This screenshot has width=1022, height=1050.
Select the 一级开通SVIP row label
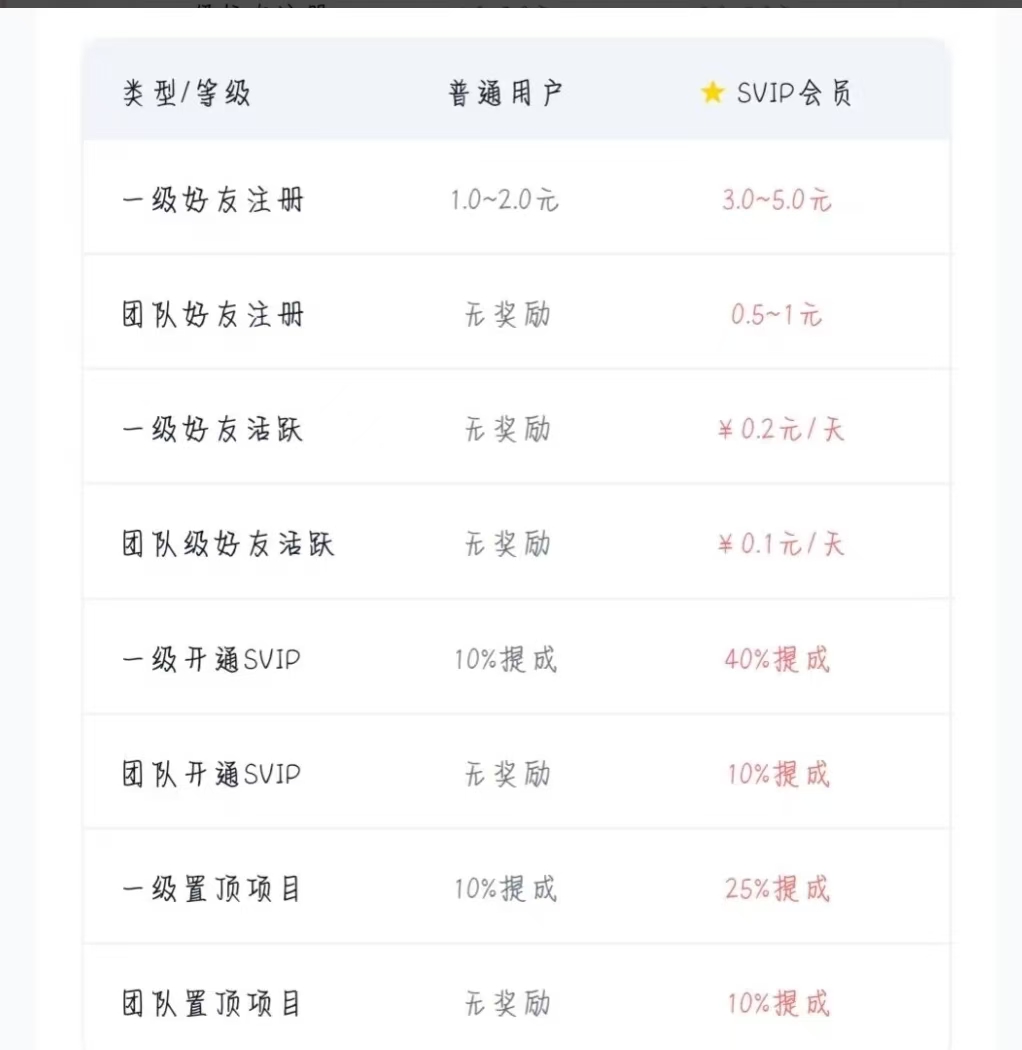(211, 660)
